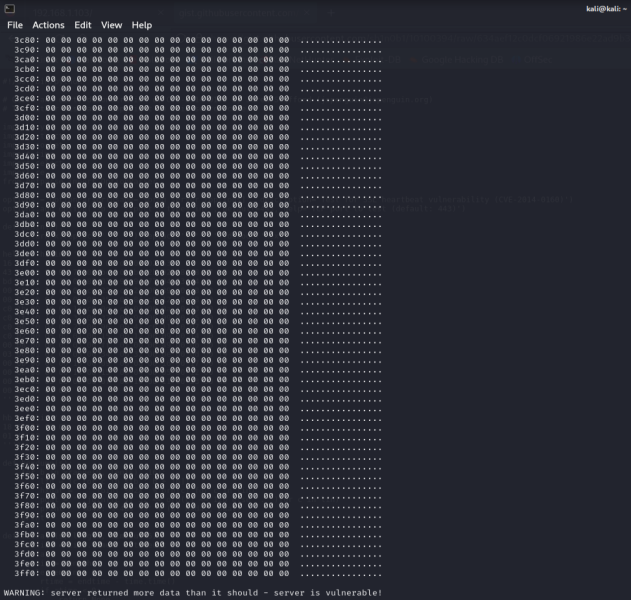
Task: Click the 3d50: offset label
Action: tap(27, 166)
